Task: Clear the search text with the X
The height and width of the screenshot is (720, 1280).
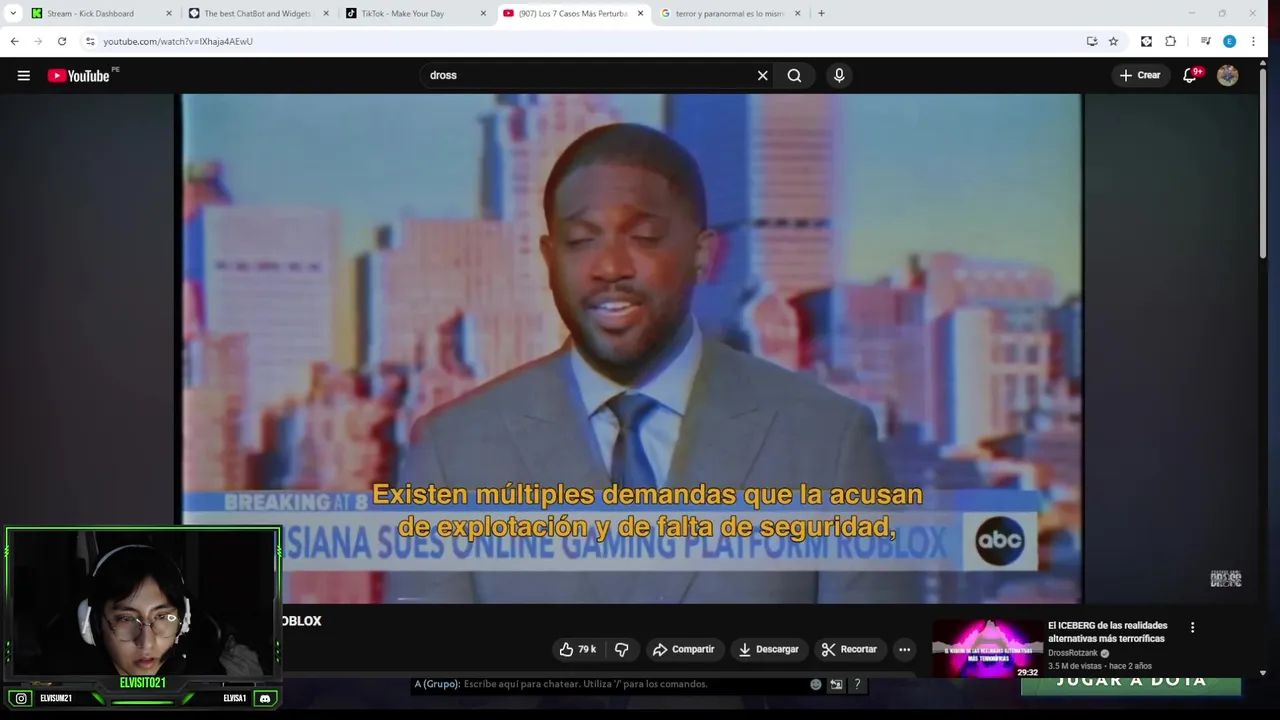Action: click(762, 75)
